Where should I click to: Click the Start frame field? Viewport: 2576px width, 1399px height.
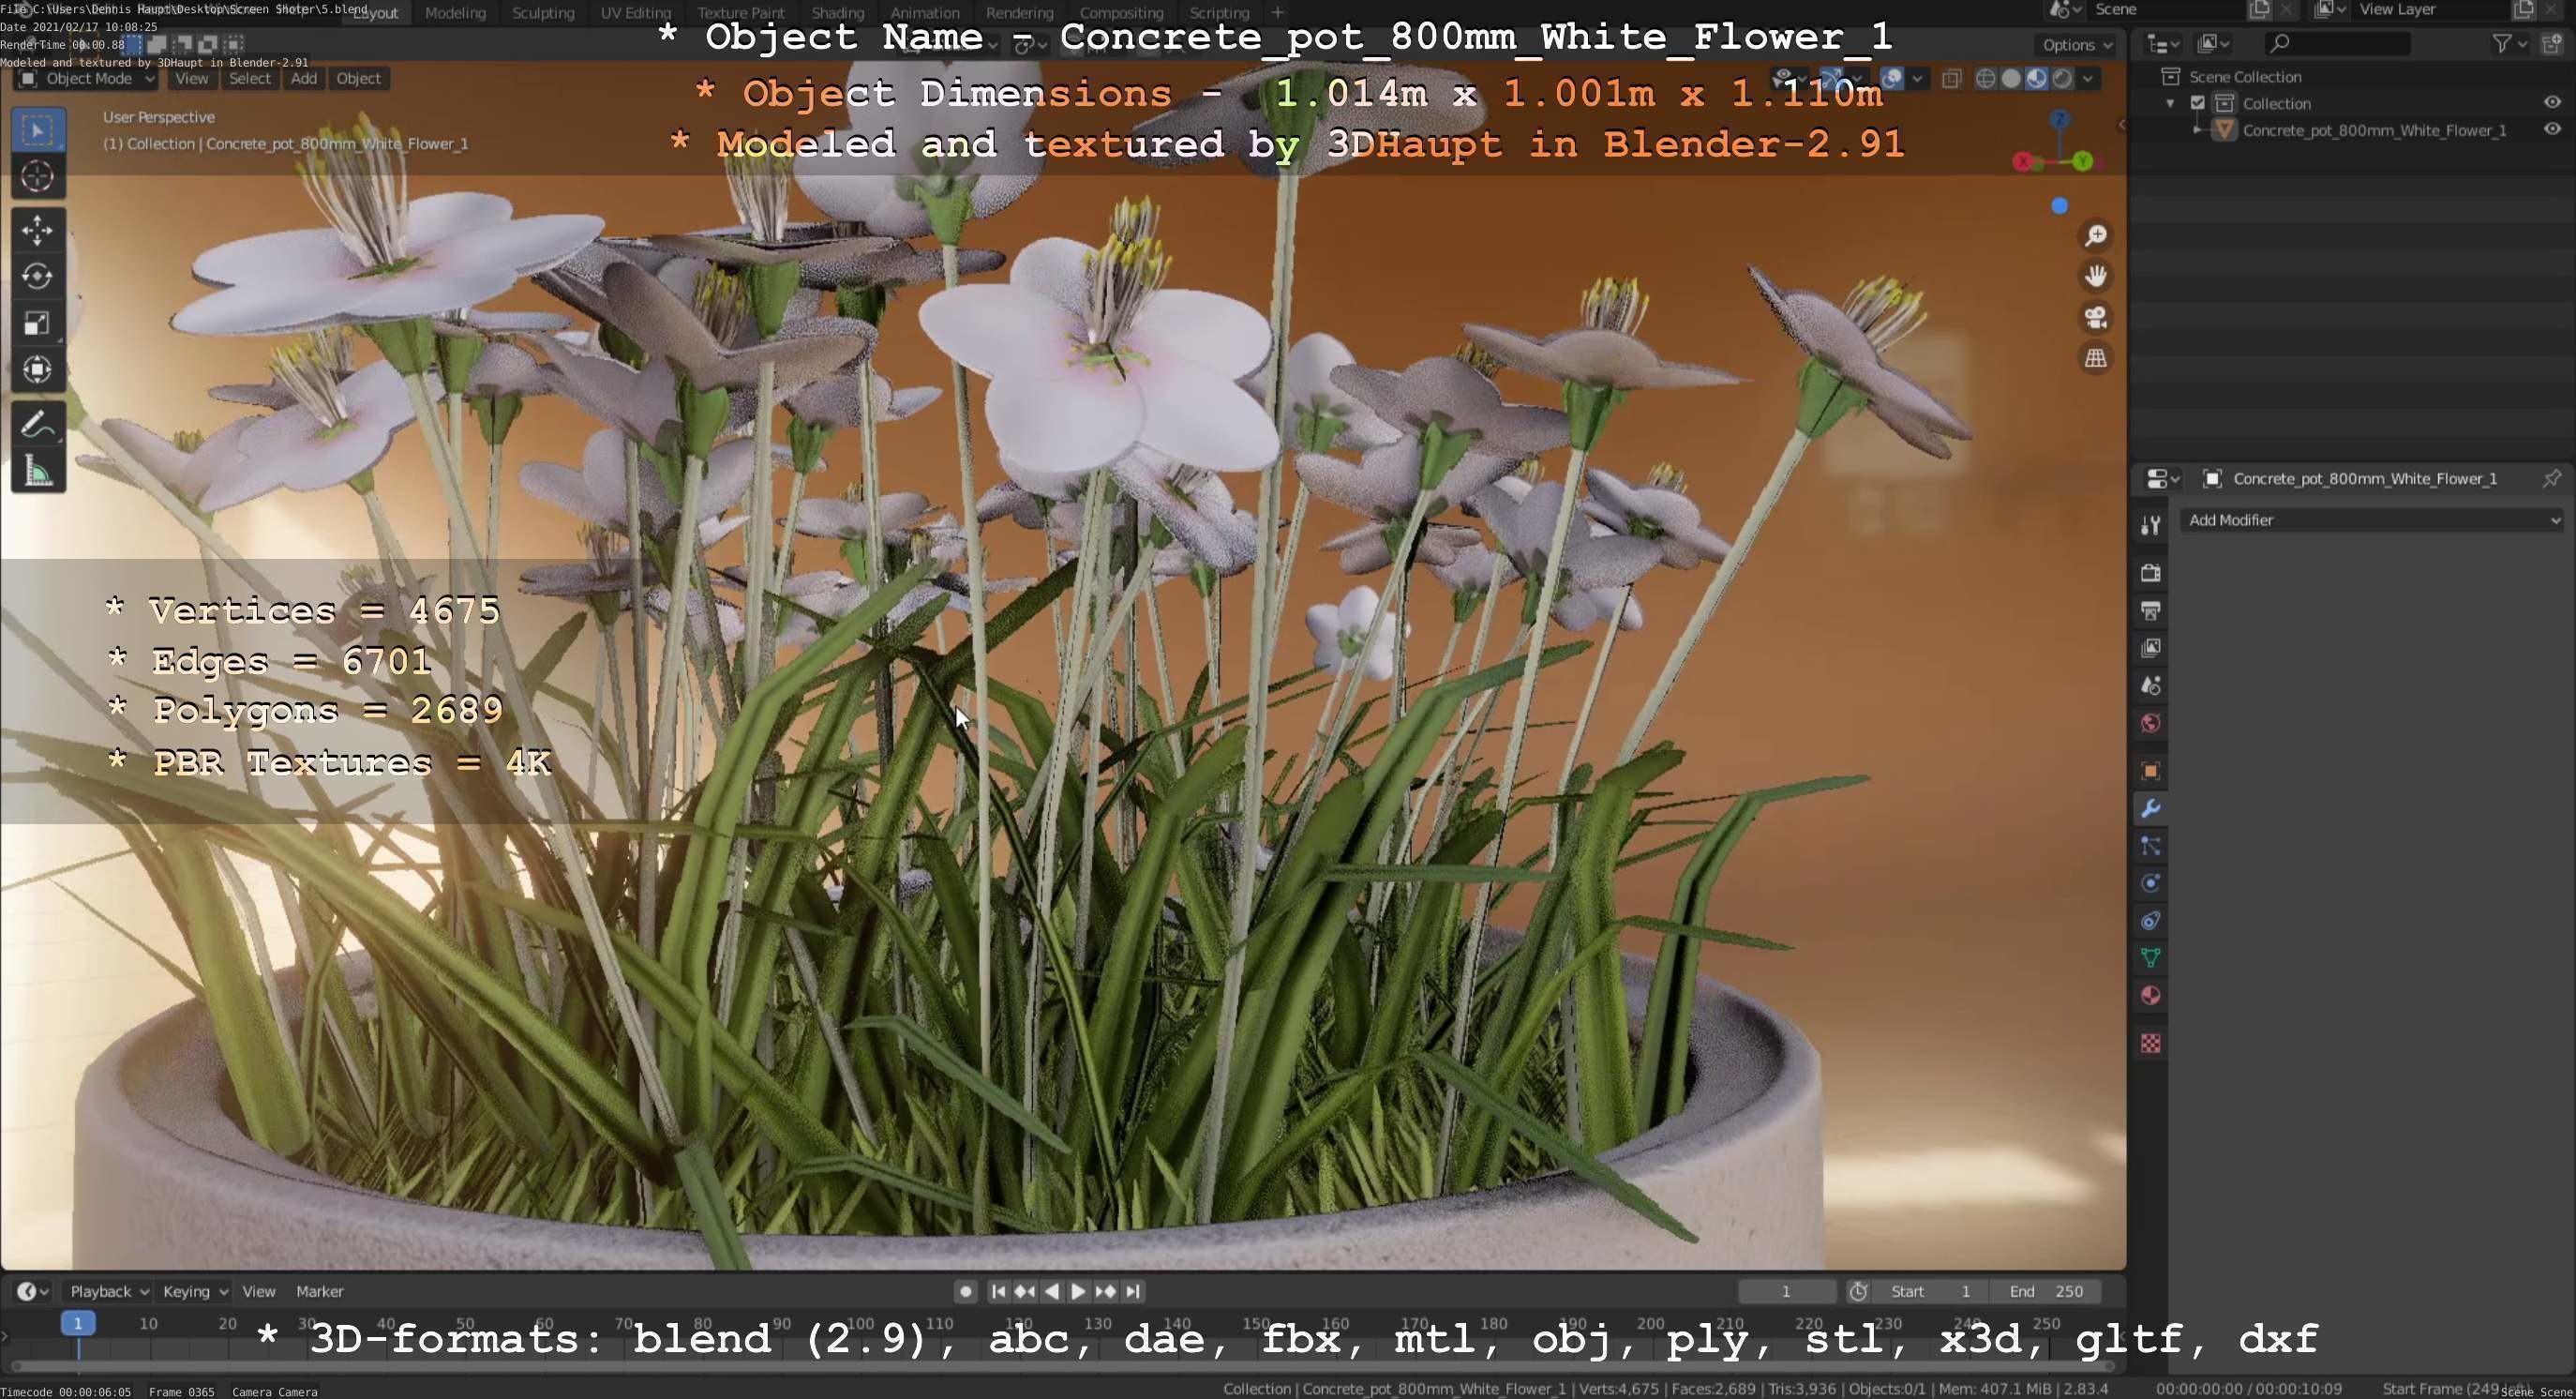(x=1930, y=1292)
